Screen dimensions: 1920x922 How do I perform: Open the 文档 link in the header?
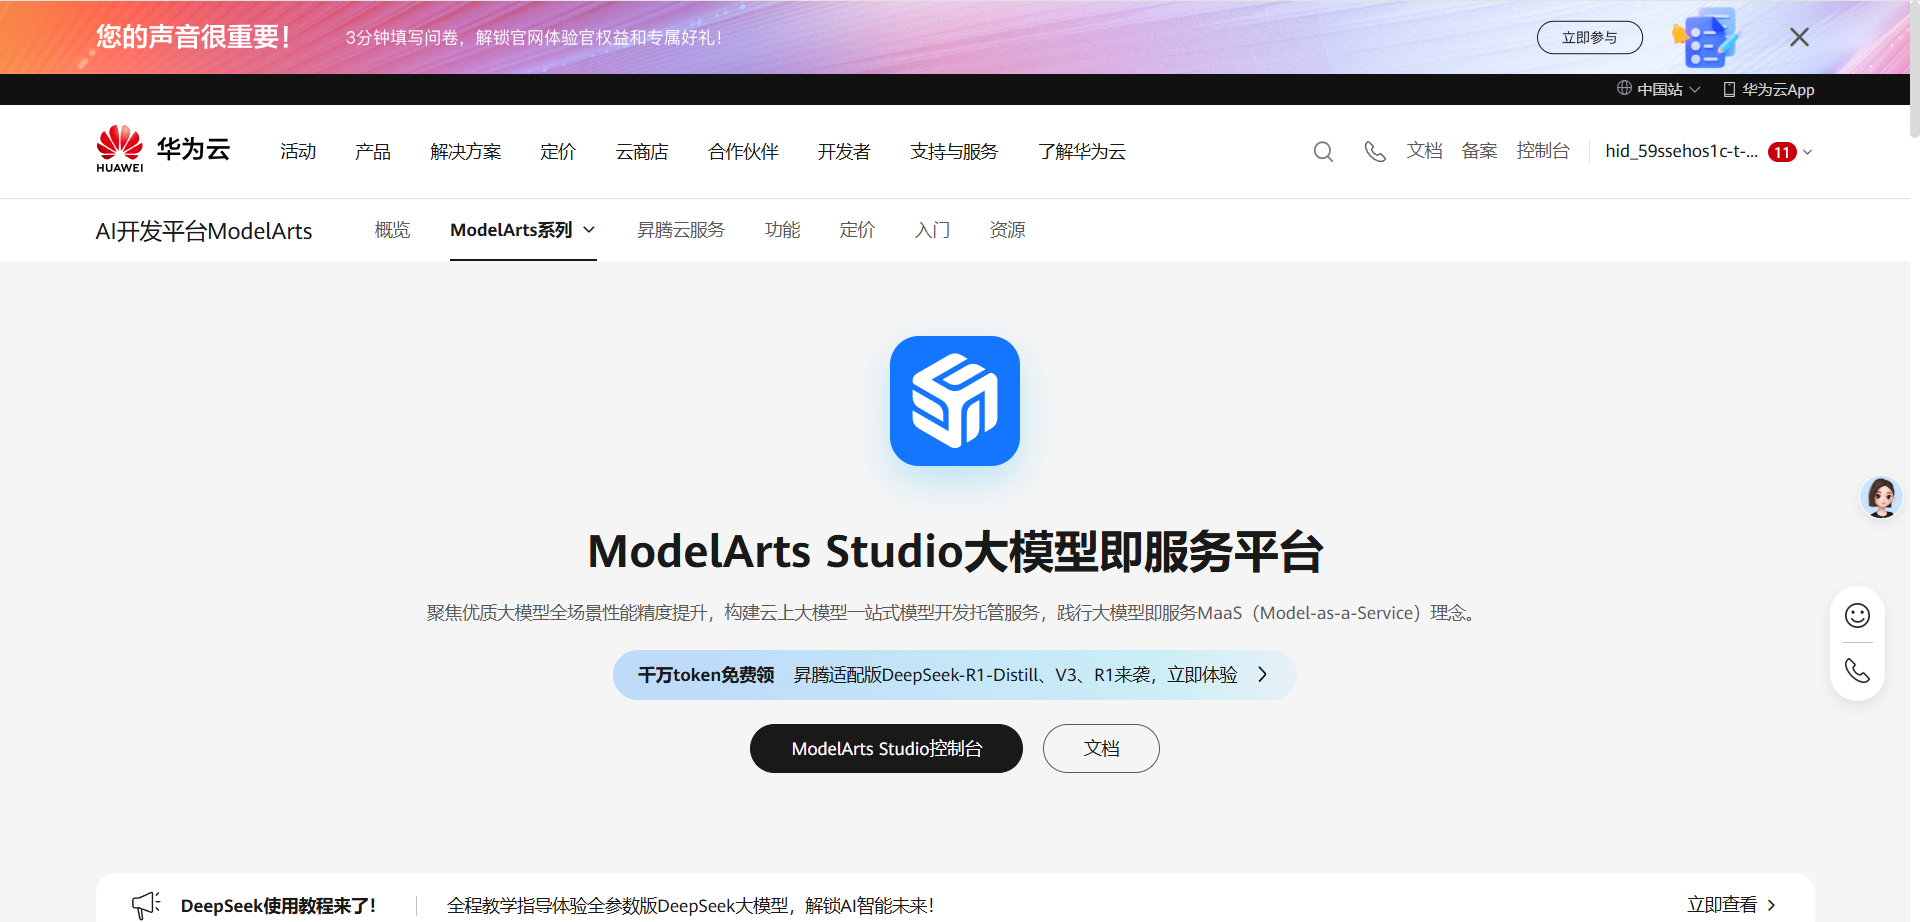1424,150
